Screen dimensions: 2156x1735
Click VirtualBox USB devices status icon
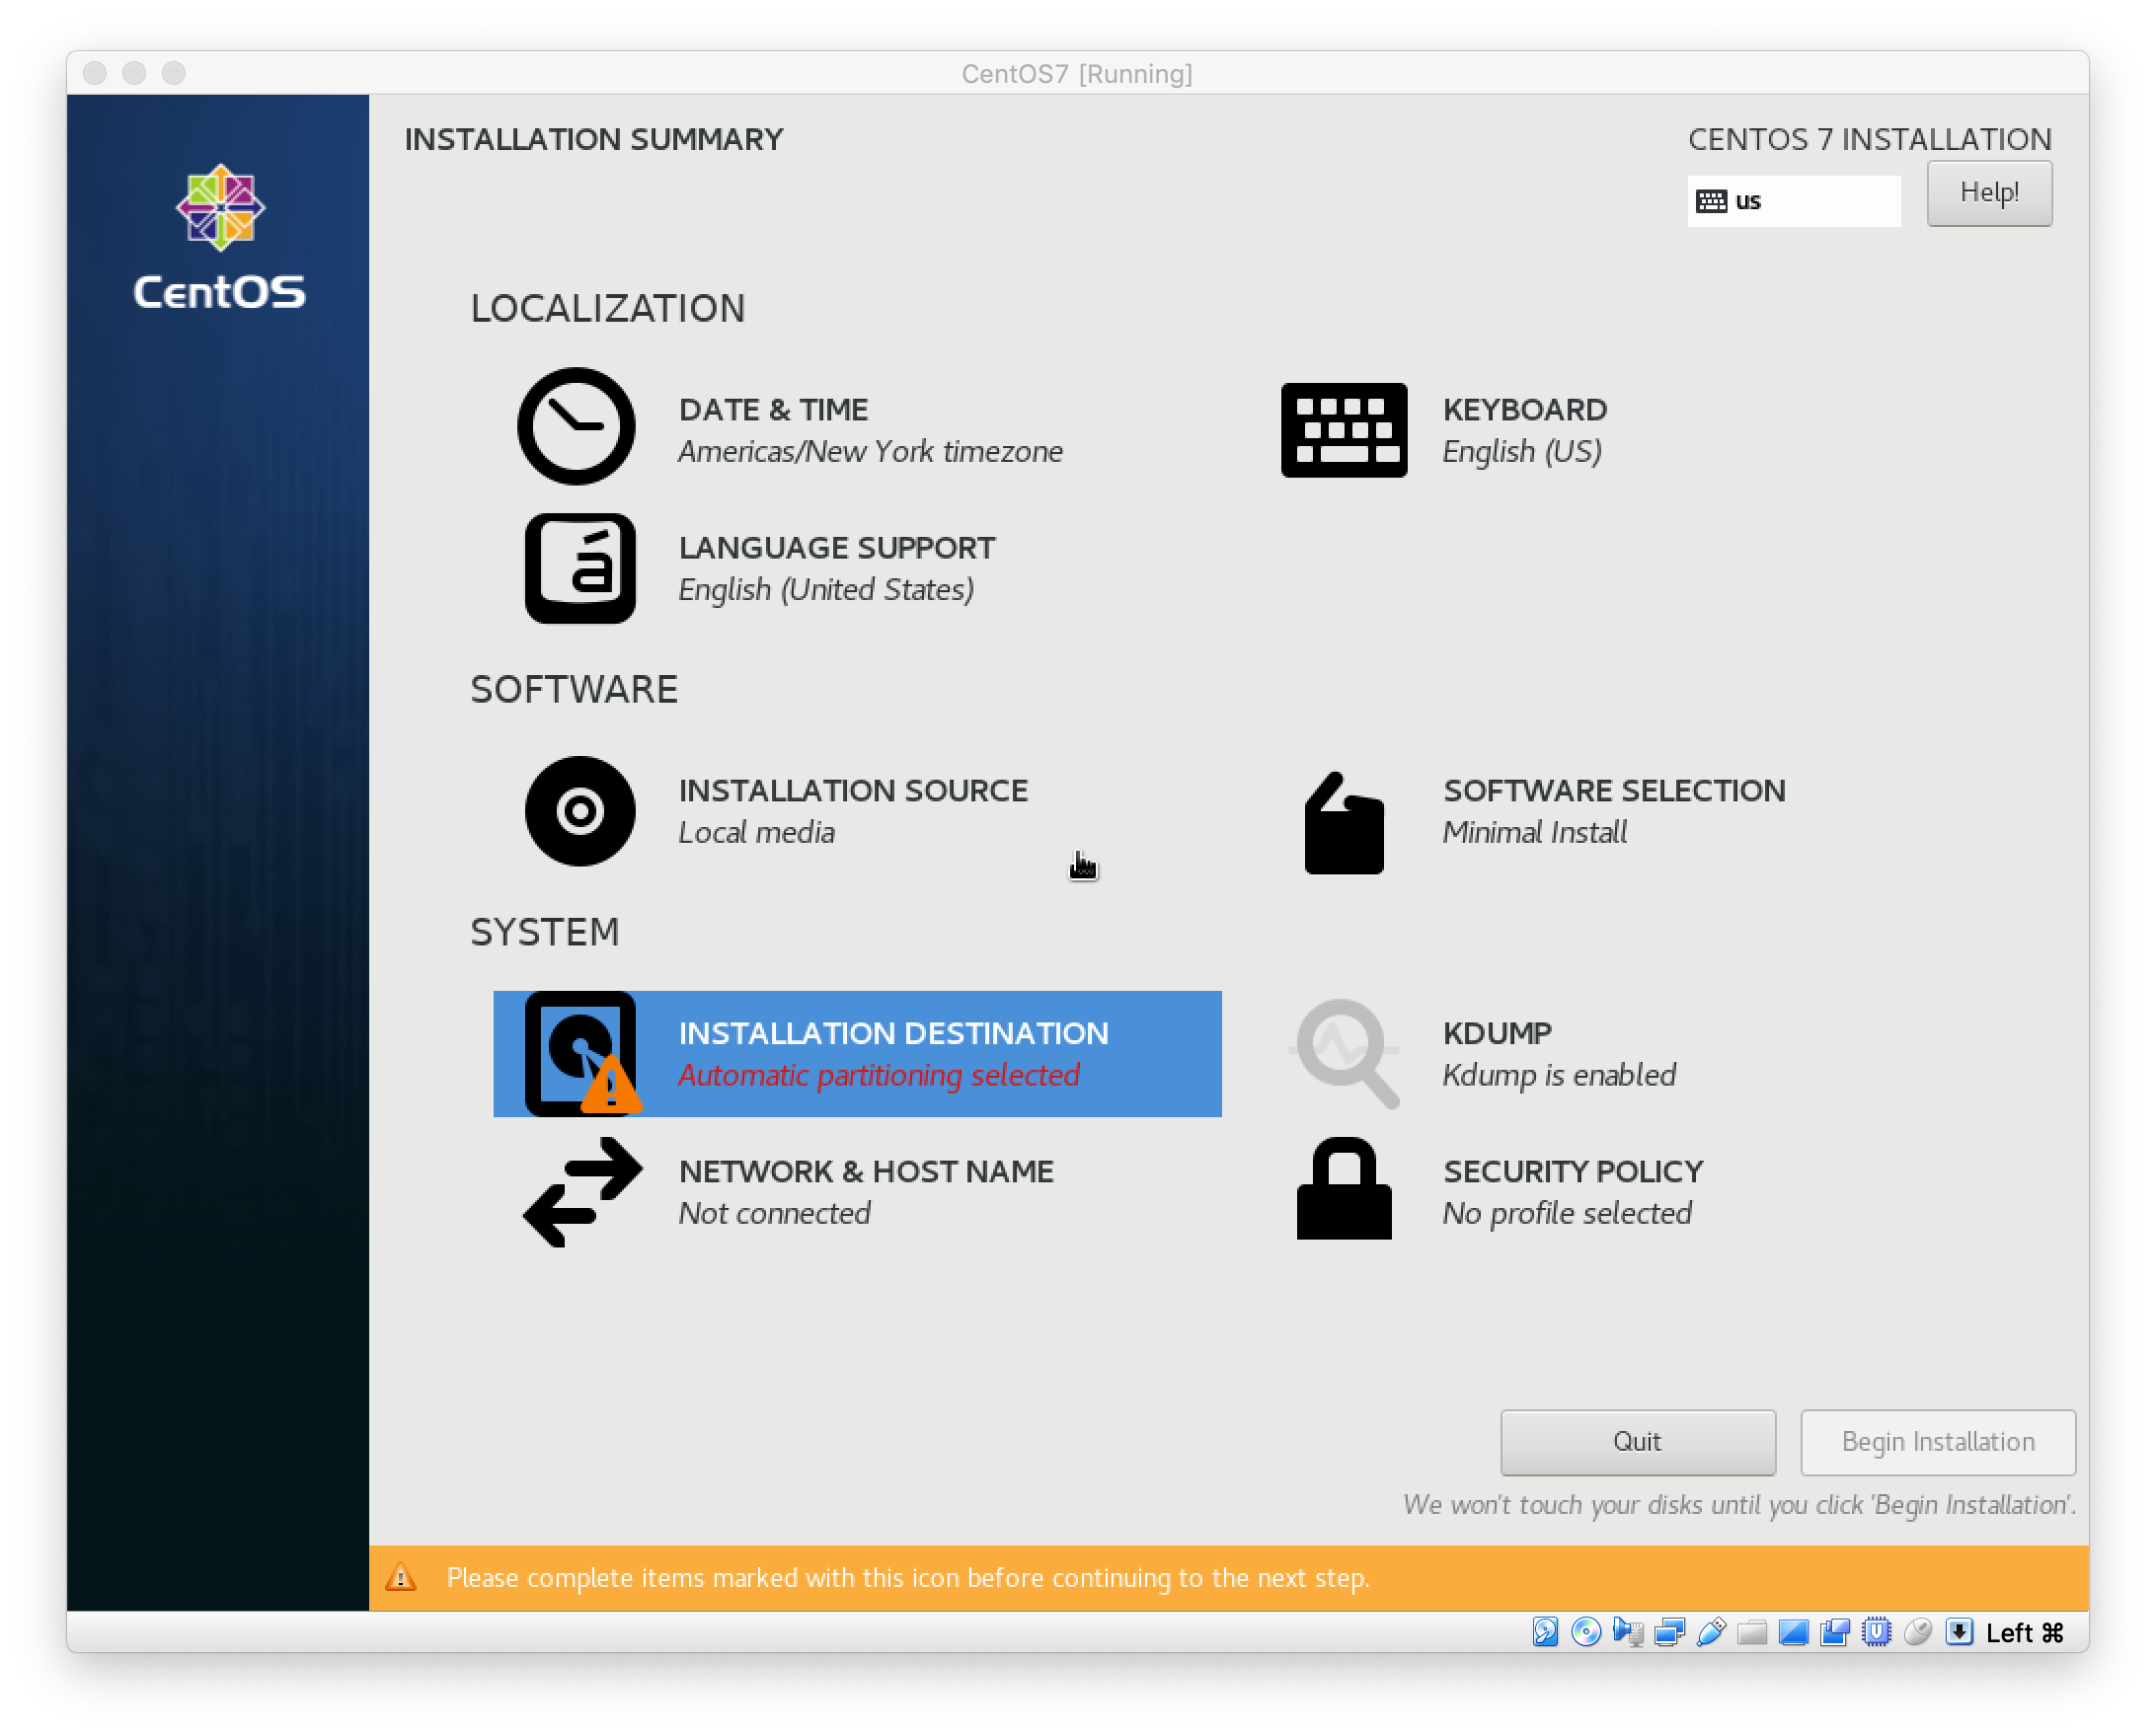click(1711, 1632)
